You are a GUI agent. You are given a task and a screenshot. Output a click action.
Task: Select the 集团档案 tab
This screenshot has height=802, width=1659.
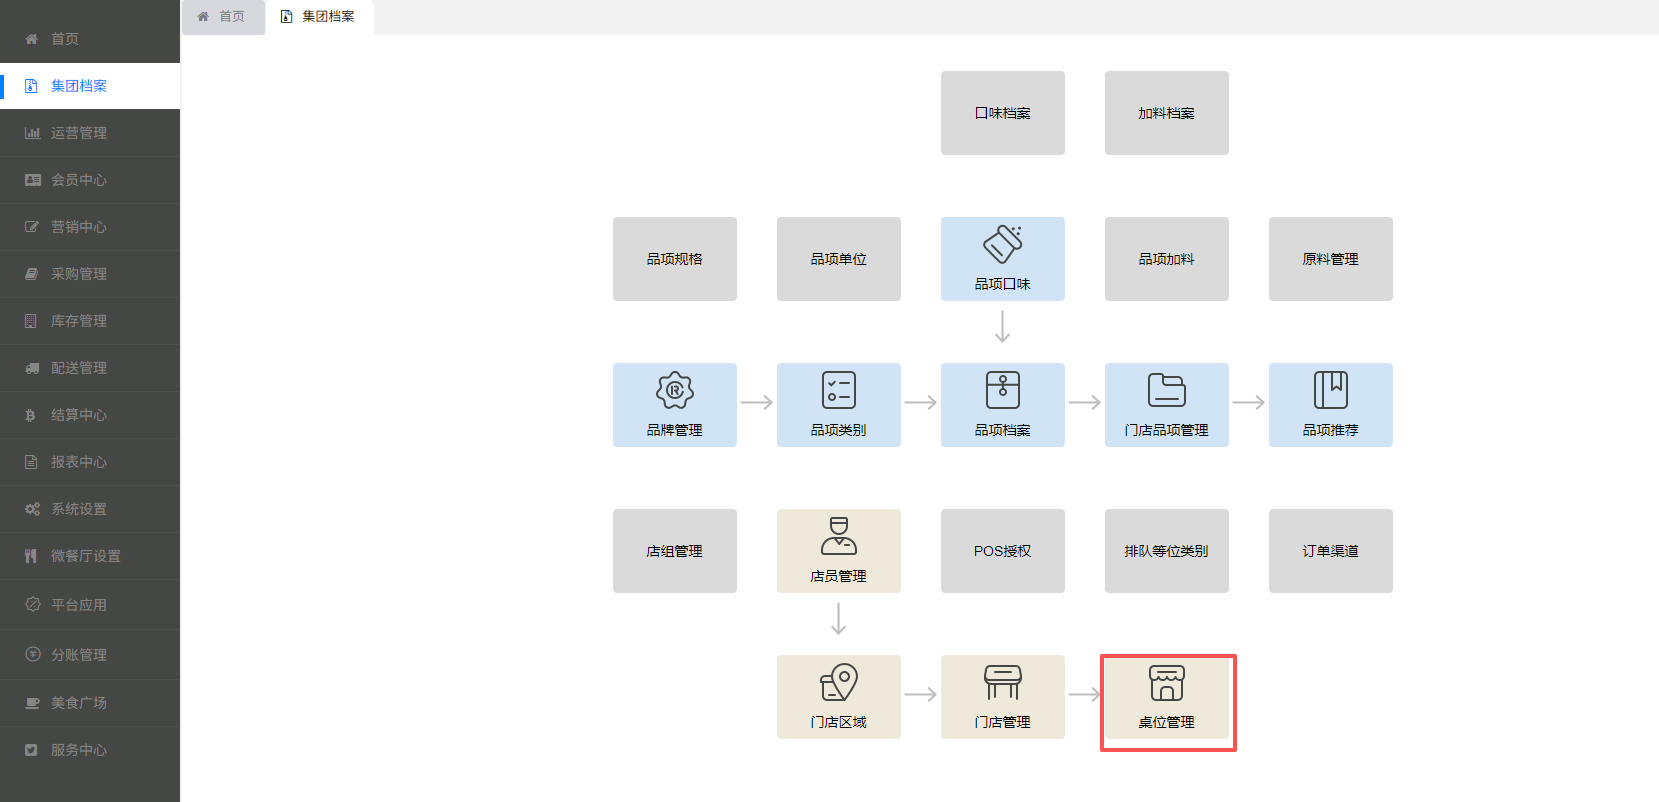tap(319, 17)
